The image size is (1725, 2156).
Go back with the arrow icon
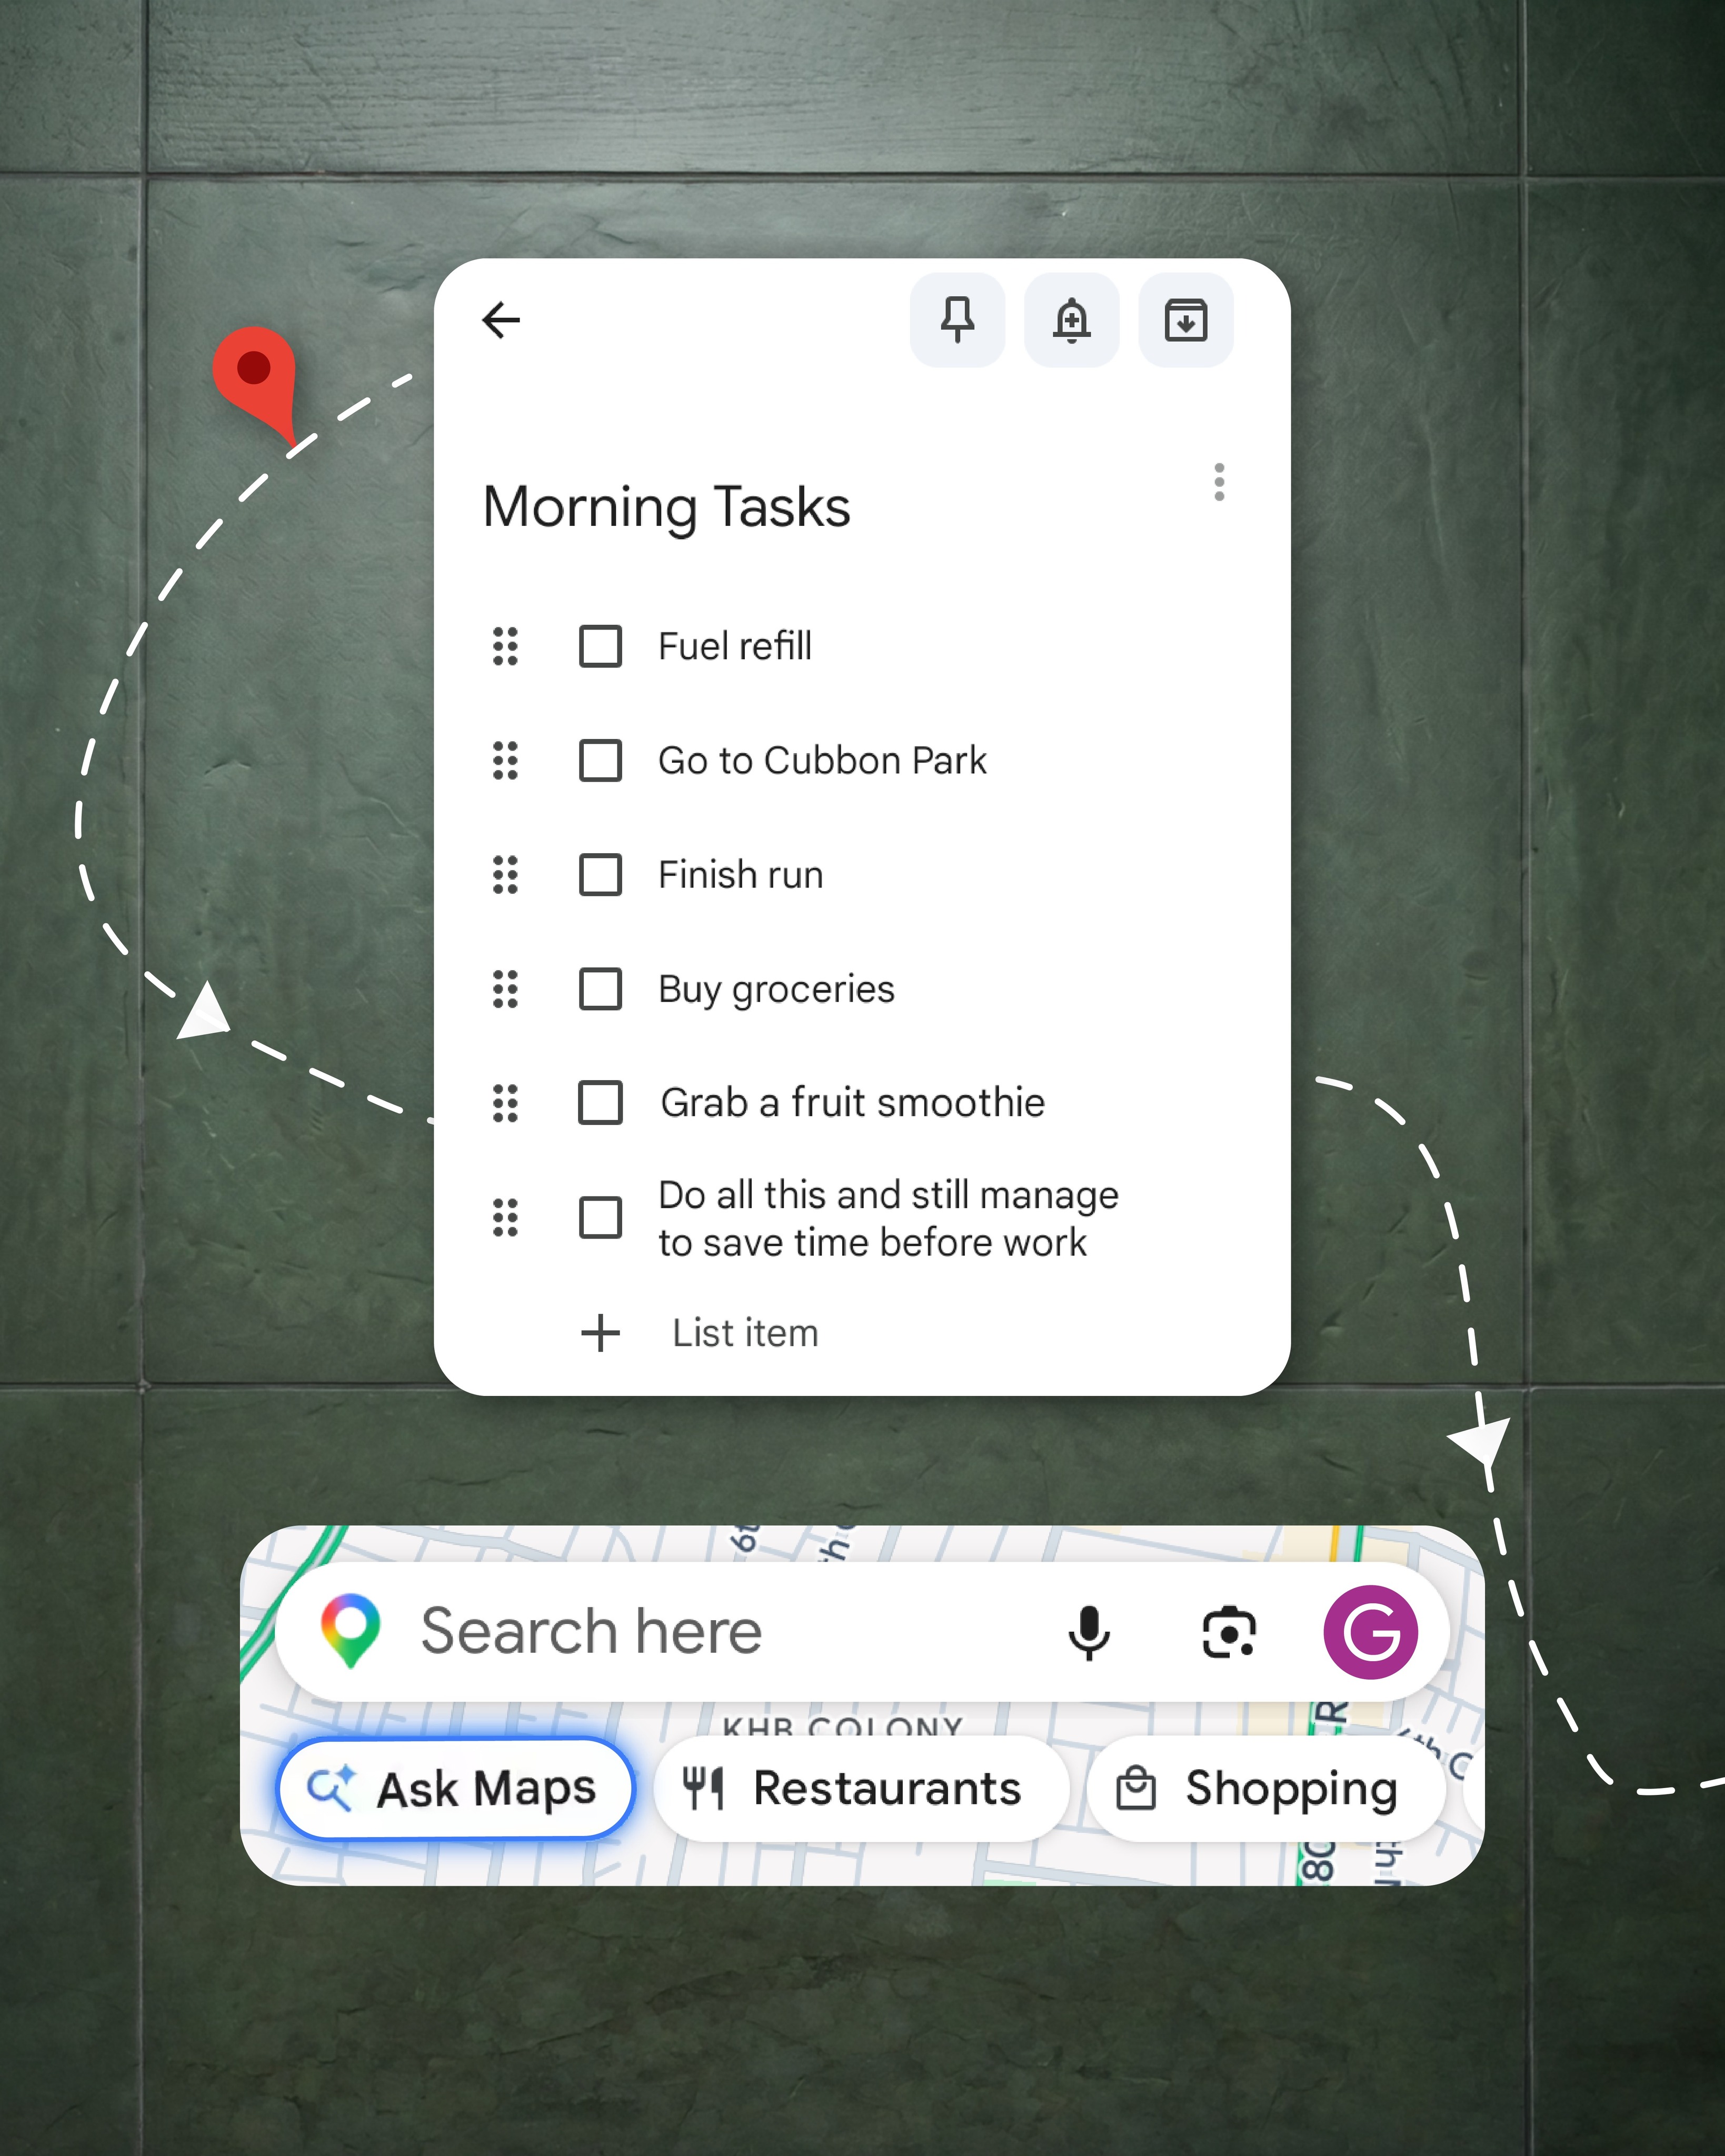tap(501, 320)
